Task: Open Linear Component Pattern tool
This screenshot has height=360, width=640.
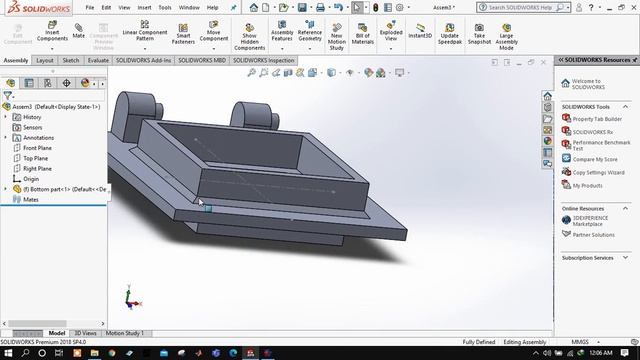Action: [x=144, y=31]
